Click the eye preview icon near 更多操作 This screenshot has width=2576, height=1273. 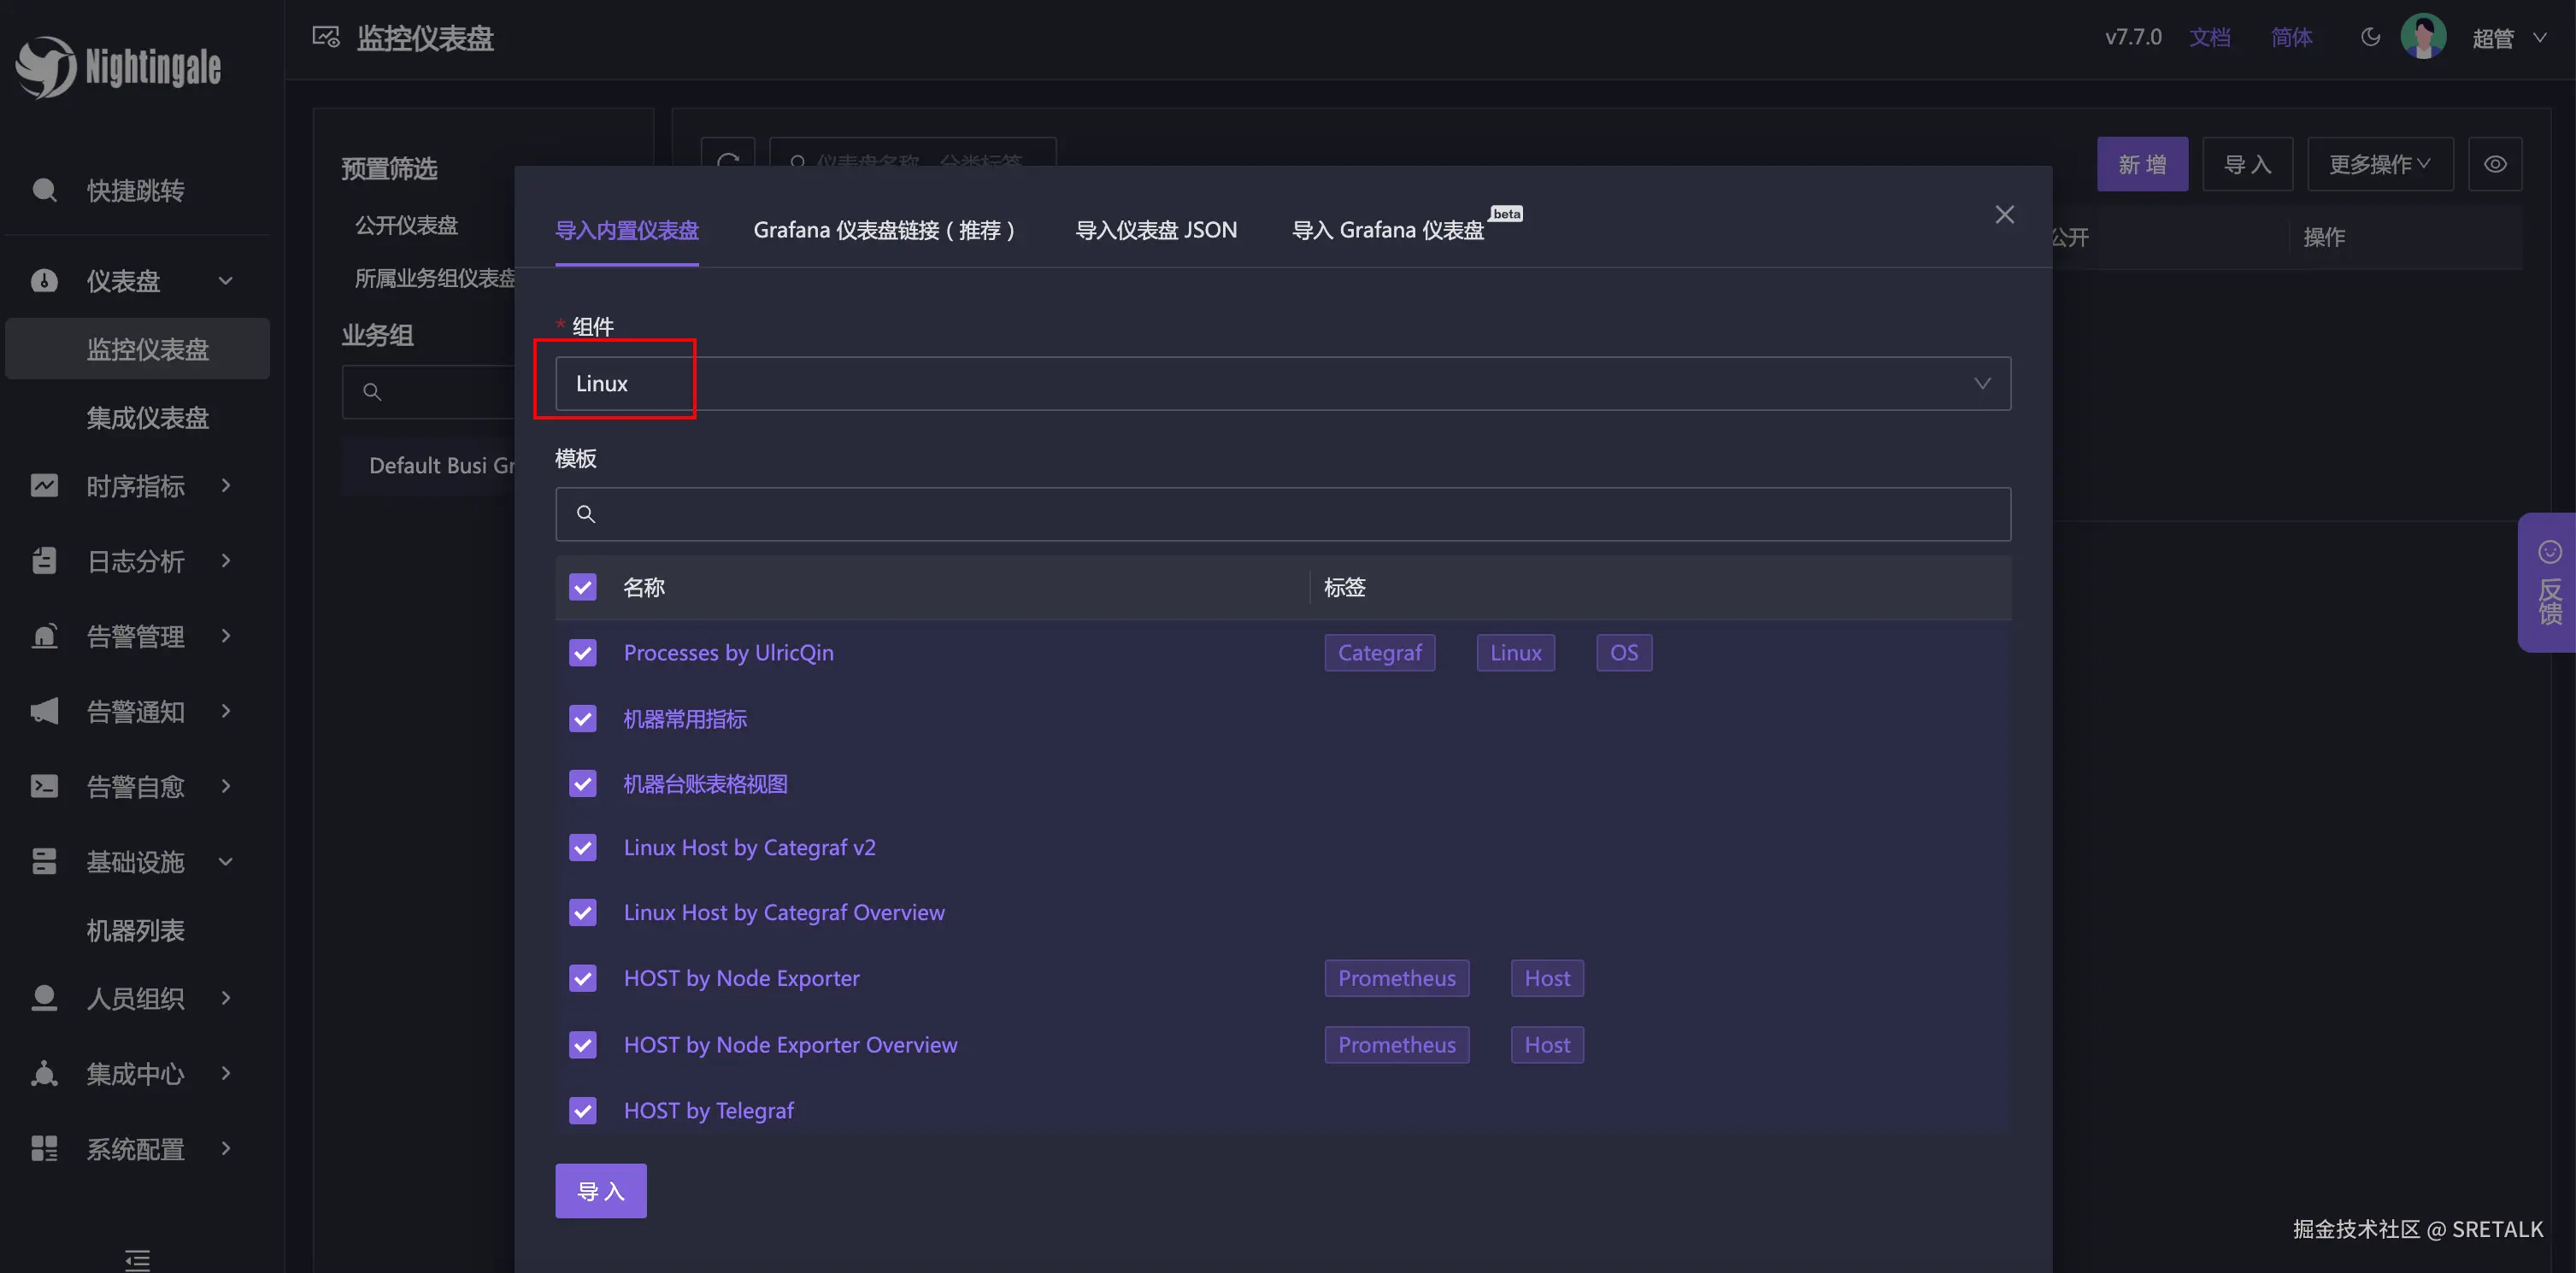(2495, 163)
